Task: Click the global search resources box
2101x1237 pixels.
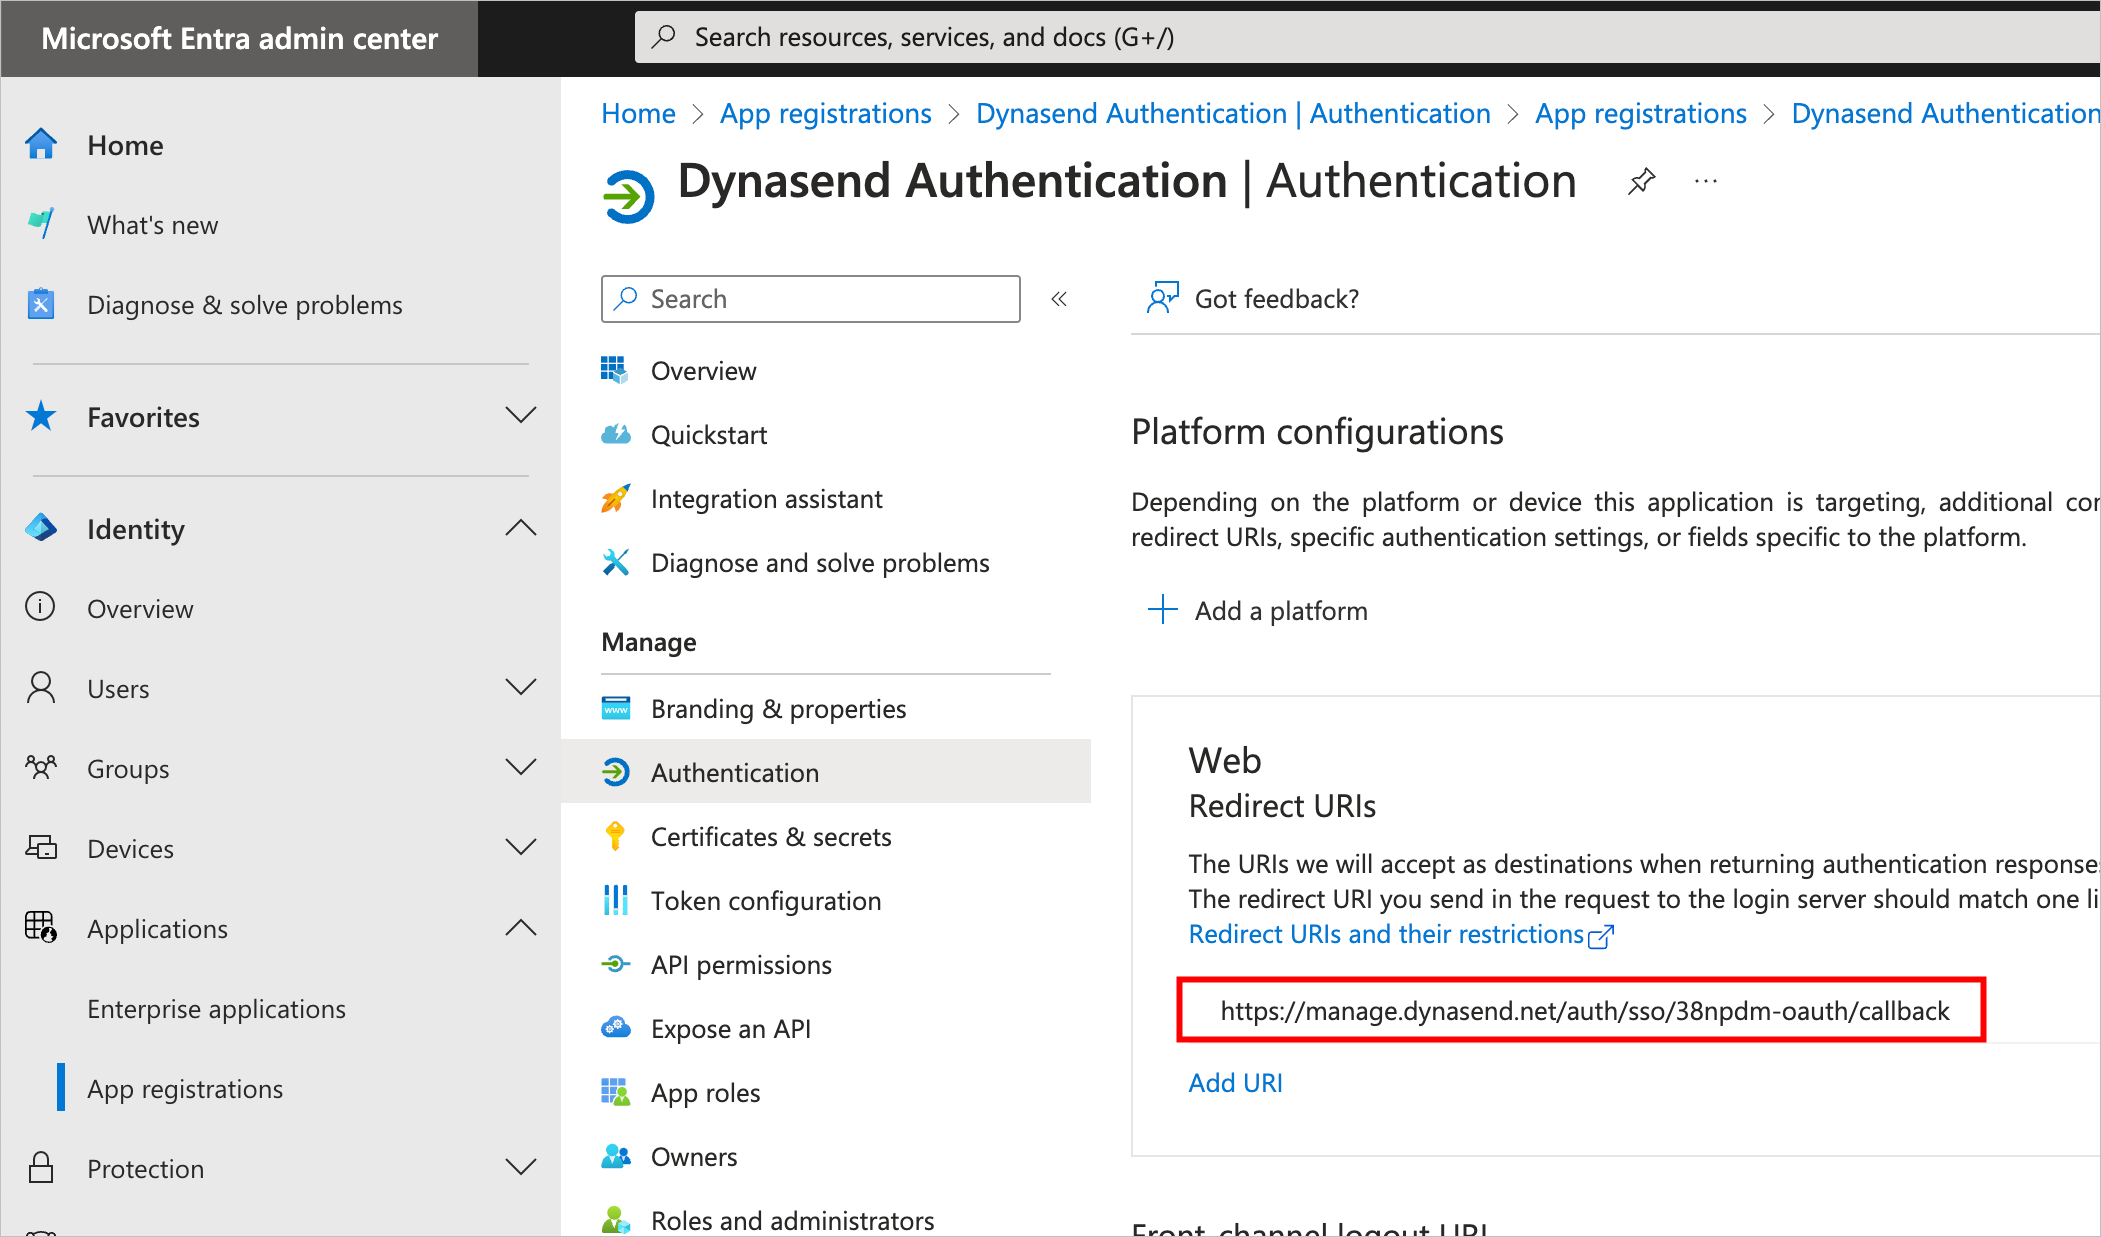Action: 1367,37
